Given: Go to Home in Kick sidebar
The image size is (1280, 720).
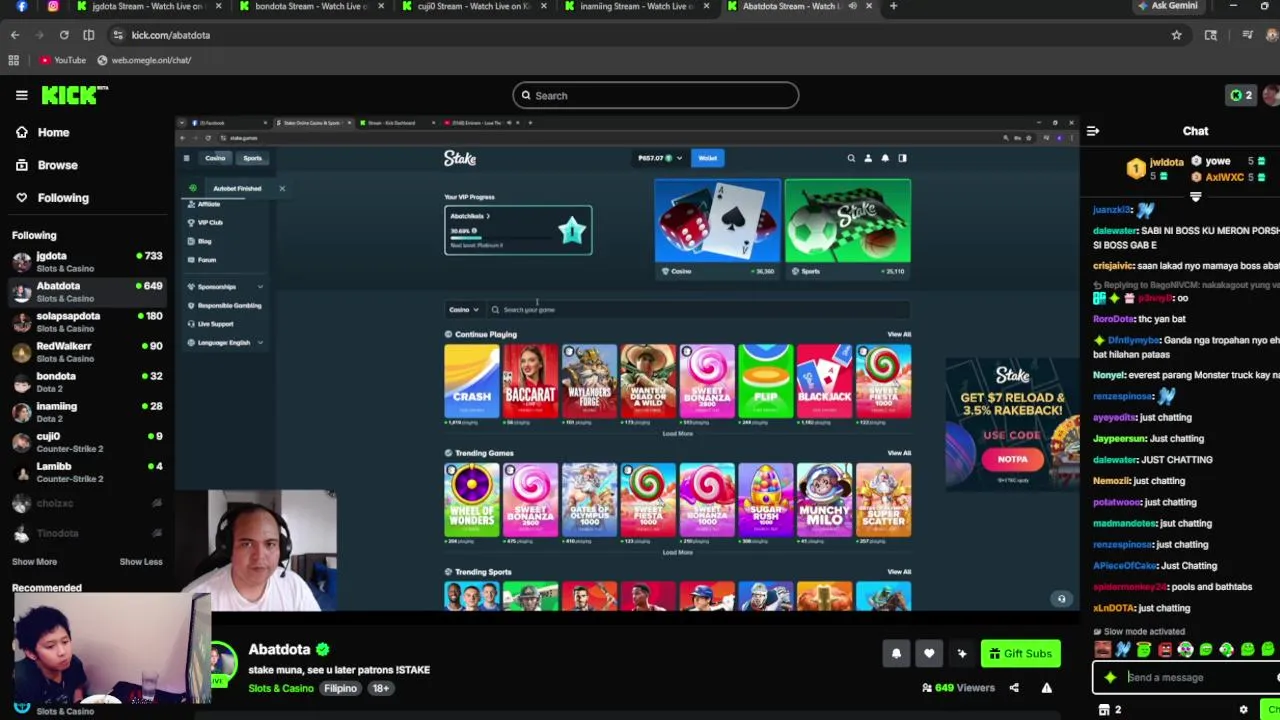Looking at the screenshot, I should (x=42, y=132).
